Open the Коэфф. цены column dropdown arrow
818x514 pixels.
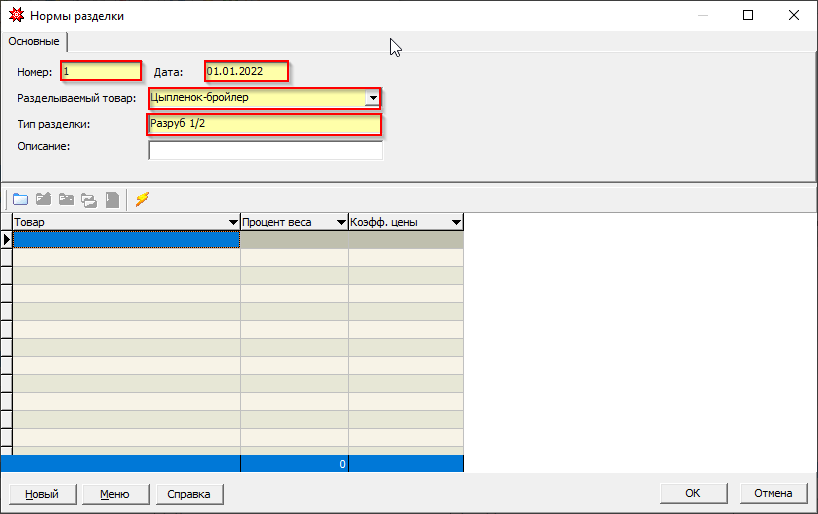coord(456,222)
